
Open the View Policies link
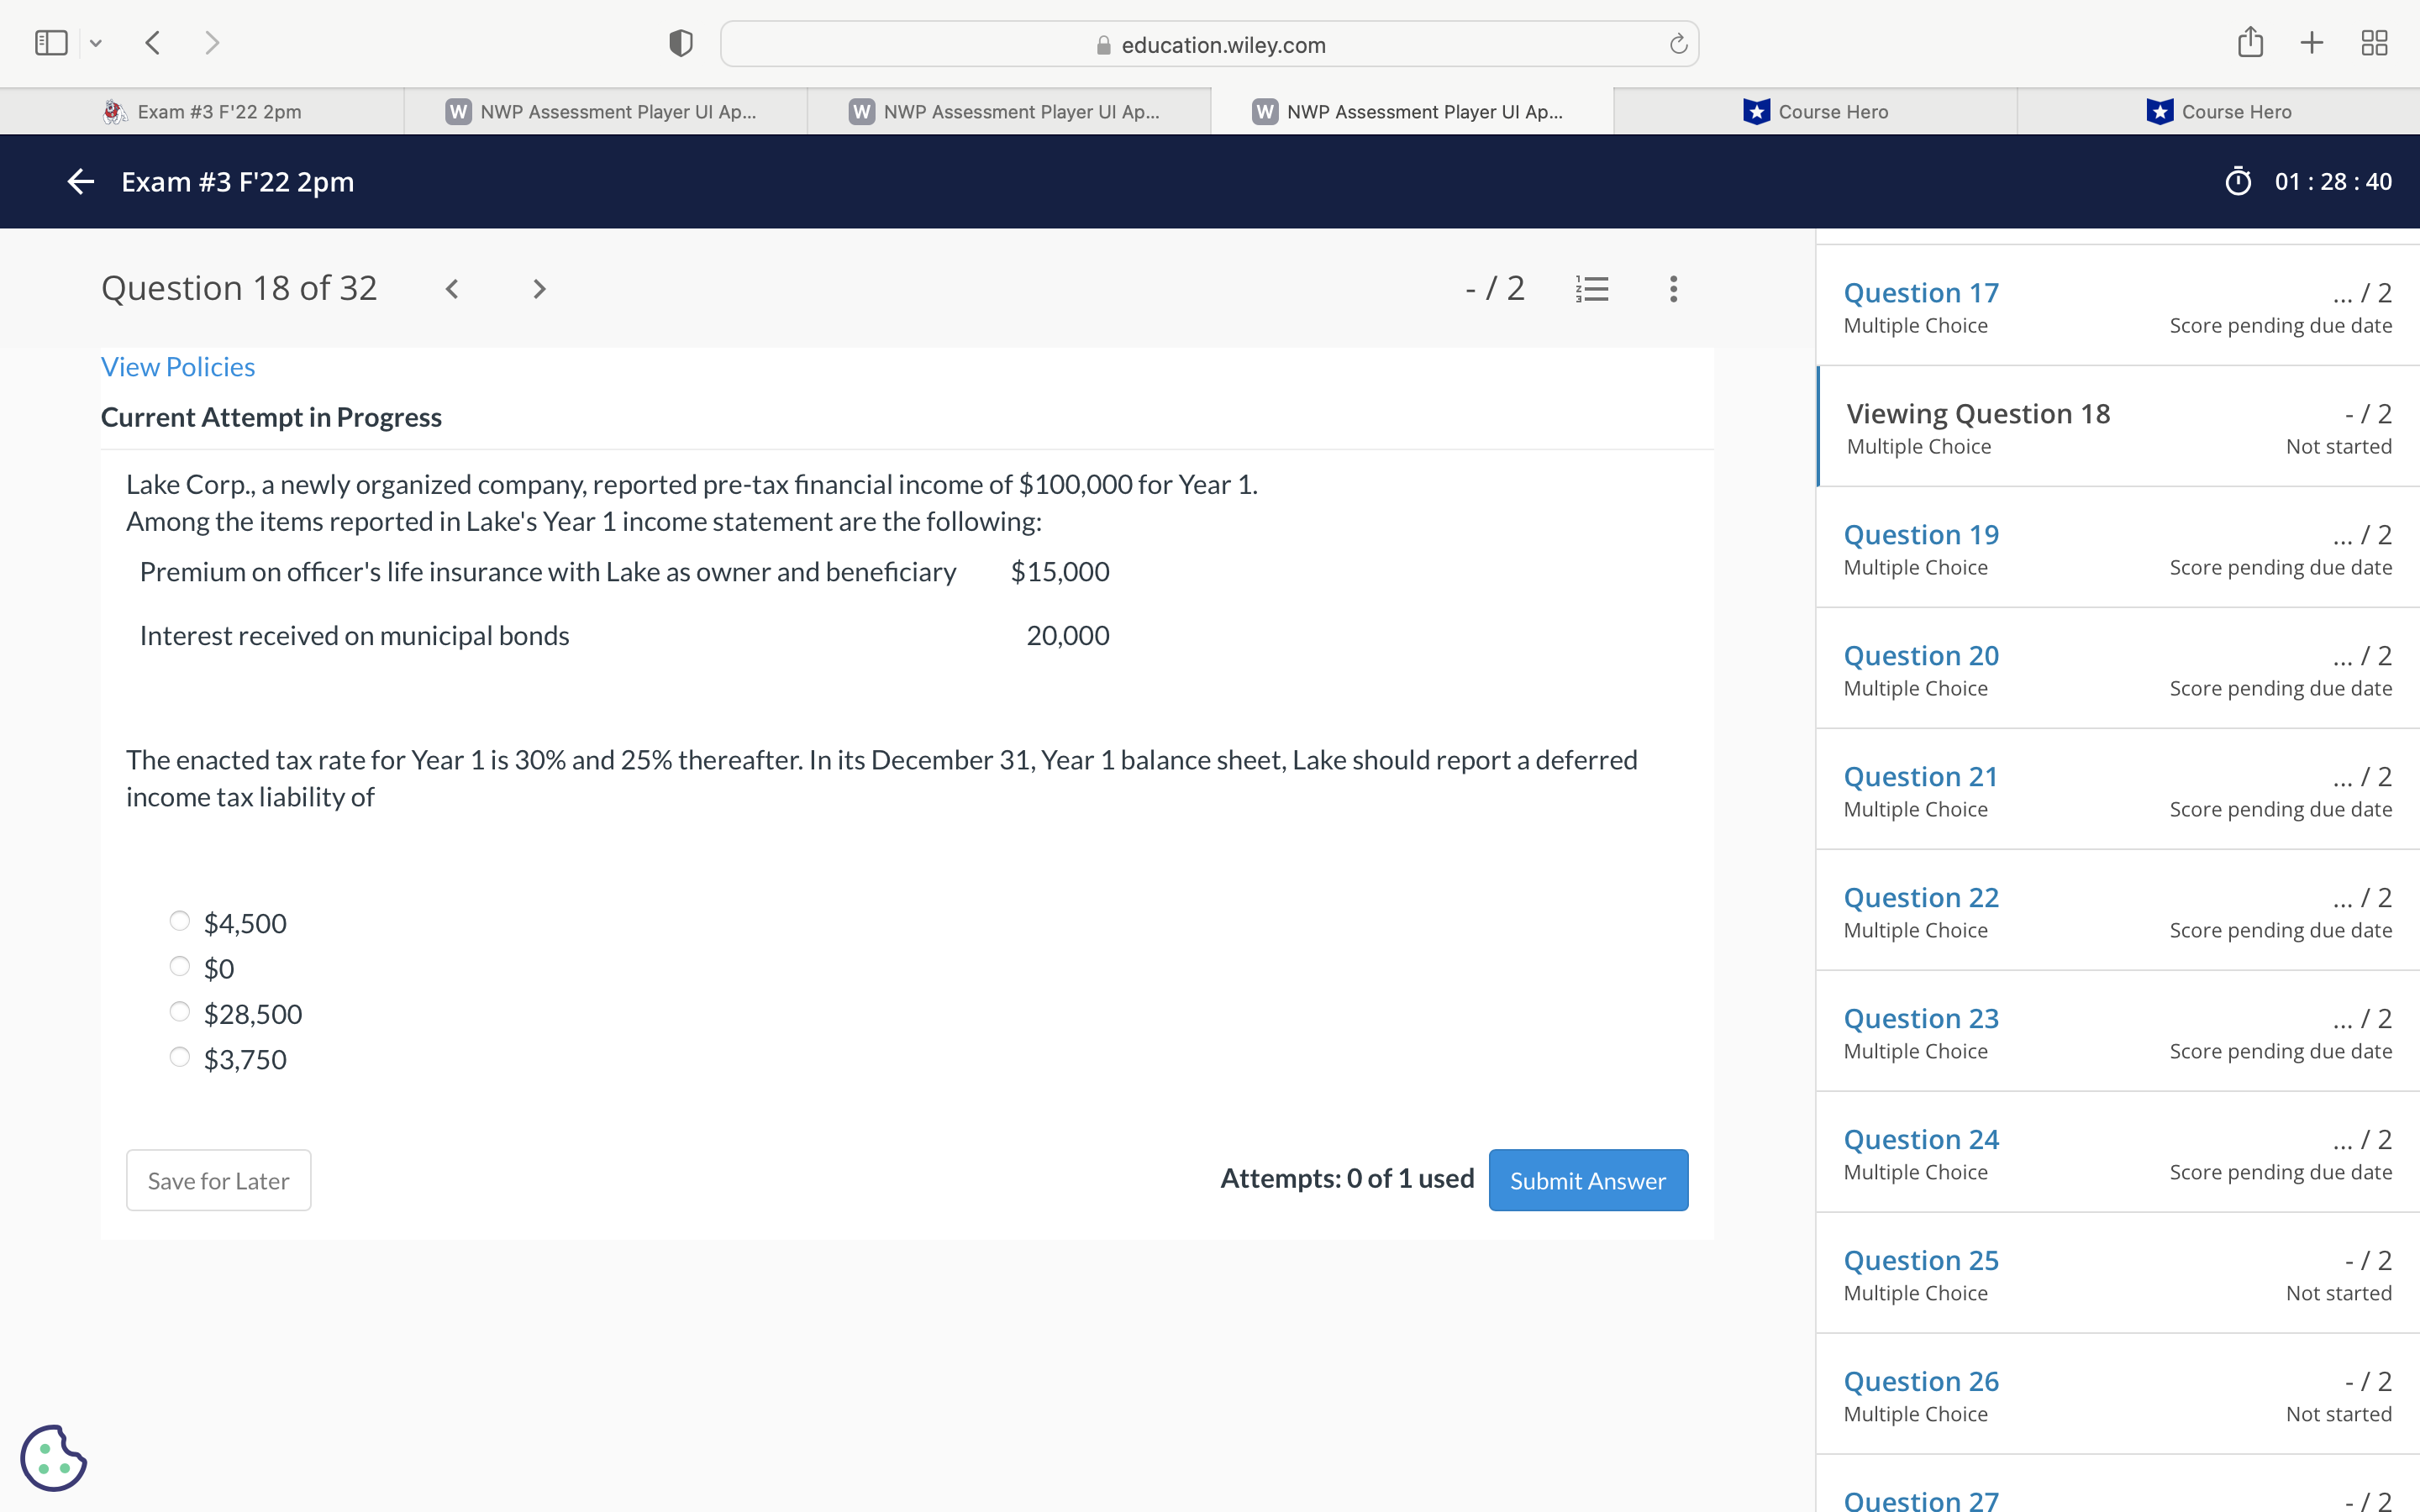click(x=178, y=367)
